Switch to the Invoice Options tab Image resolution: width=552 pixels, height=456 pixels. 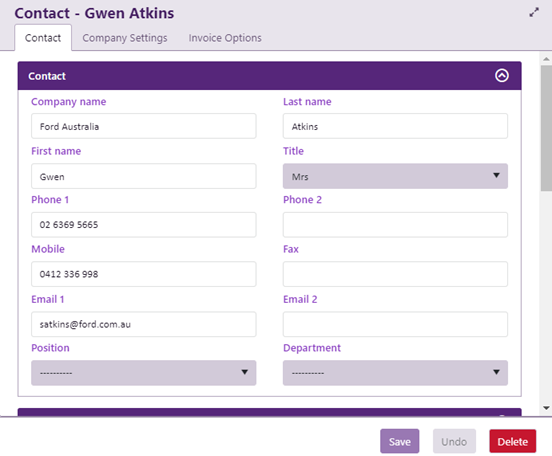coord(225,38)
